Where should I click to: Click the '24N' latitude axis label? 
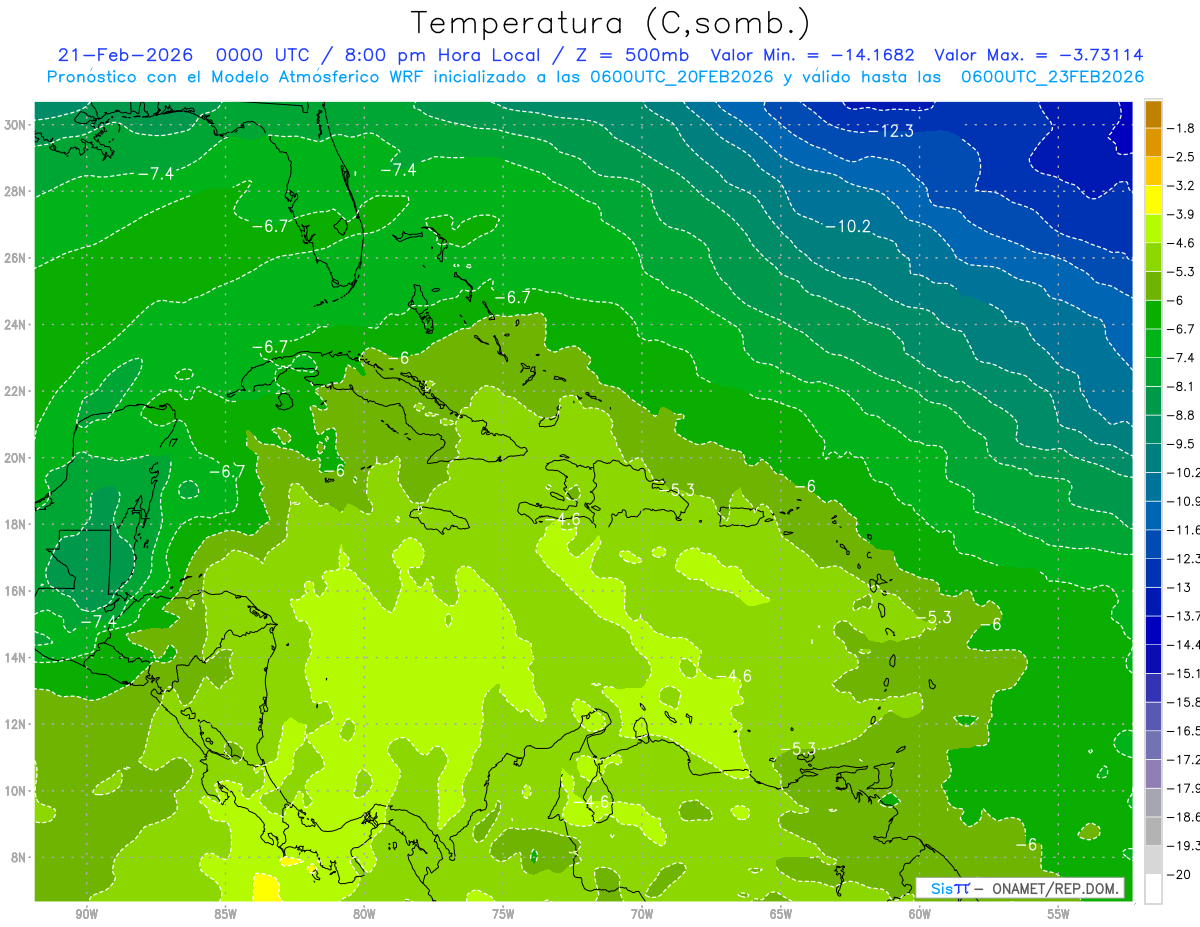[x=17, y=325]
